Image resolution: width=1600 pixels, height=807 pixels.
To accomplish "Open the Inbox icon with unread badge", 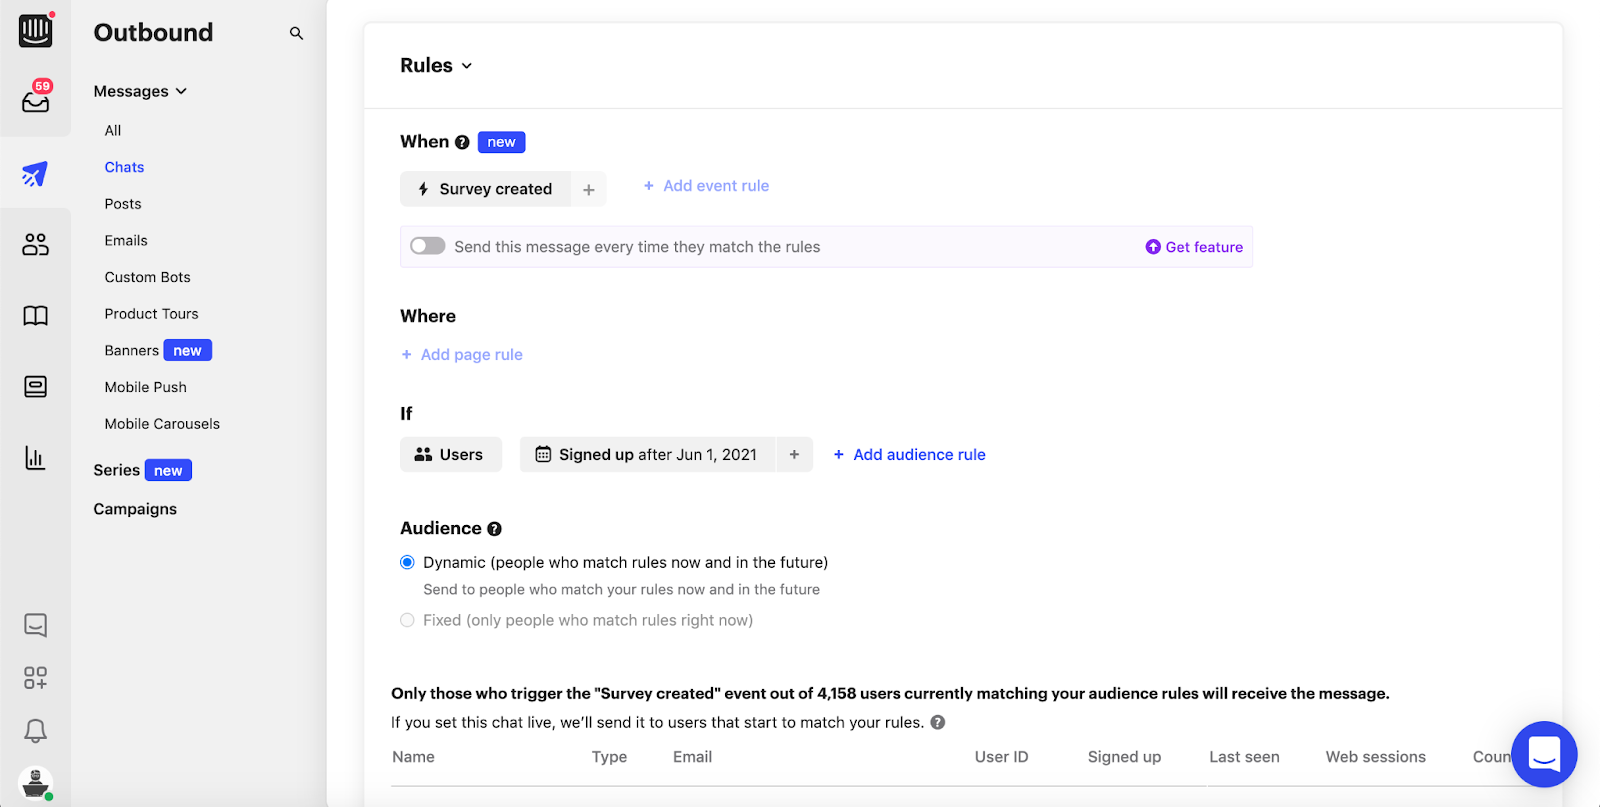I will (x=36, y=100).
